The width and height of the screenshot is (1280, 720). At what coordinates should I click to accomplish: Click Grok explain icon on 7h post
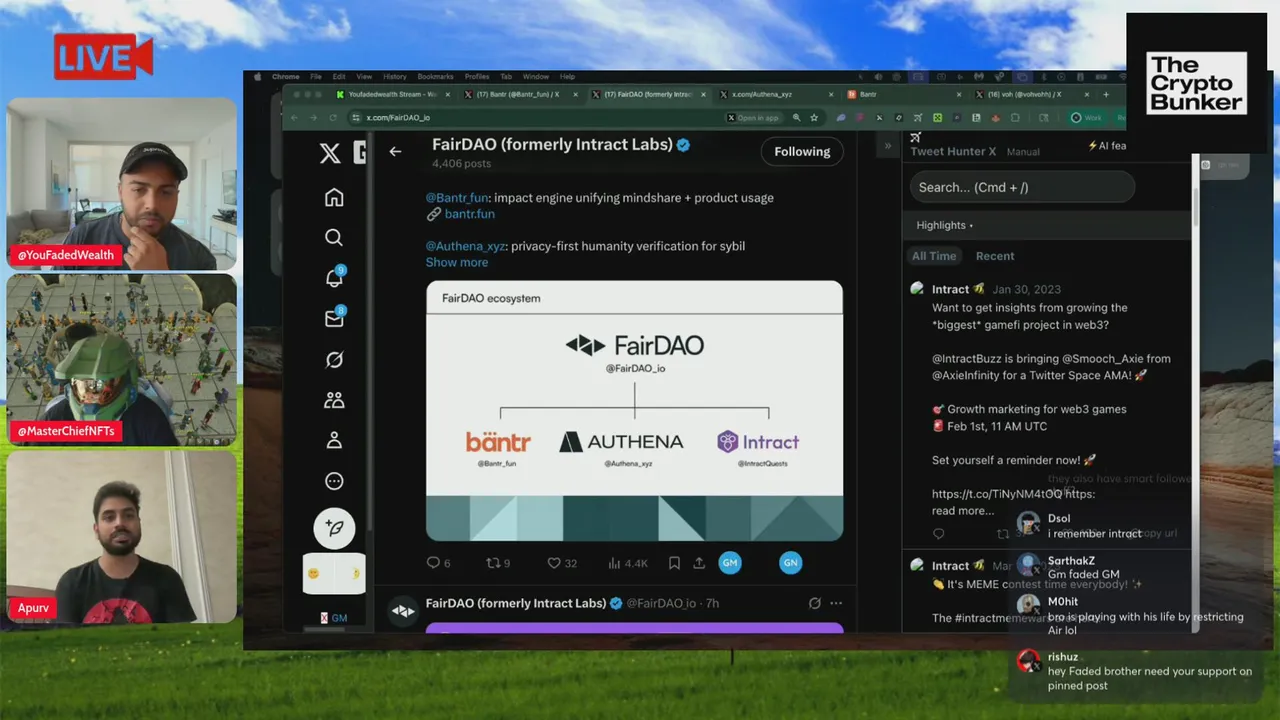click(814, 603)
